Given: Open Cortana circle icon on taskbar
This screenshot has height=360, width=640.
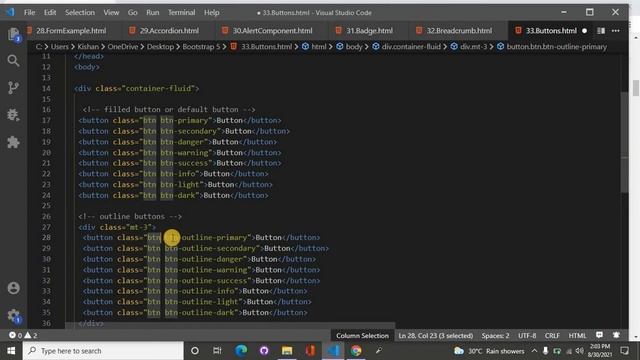Looking at the screenshot, I should 195,351.
